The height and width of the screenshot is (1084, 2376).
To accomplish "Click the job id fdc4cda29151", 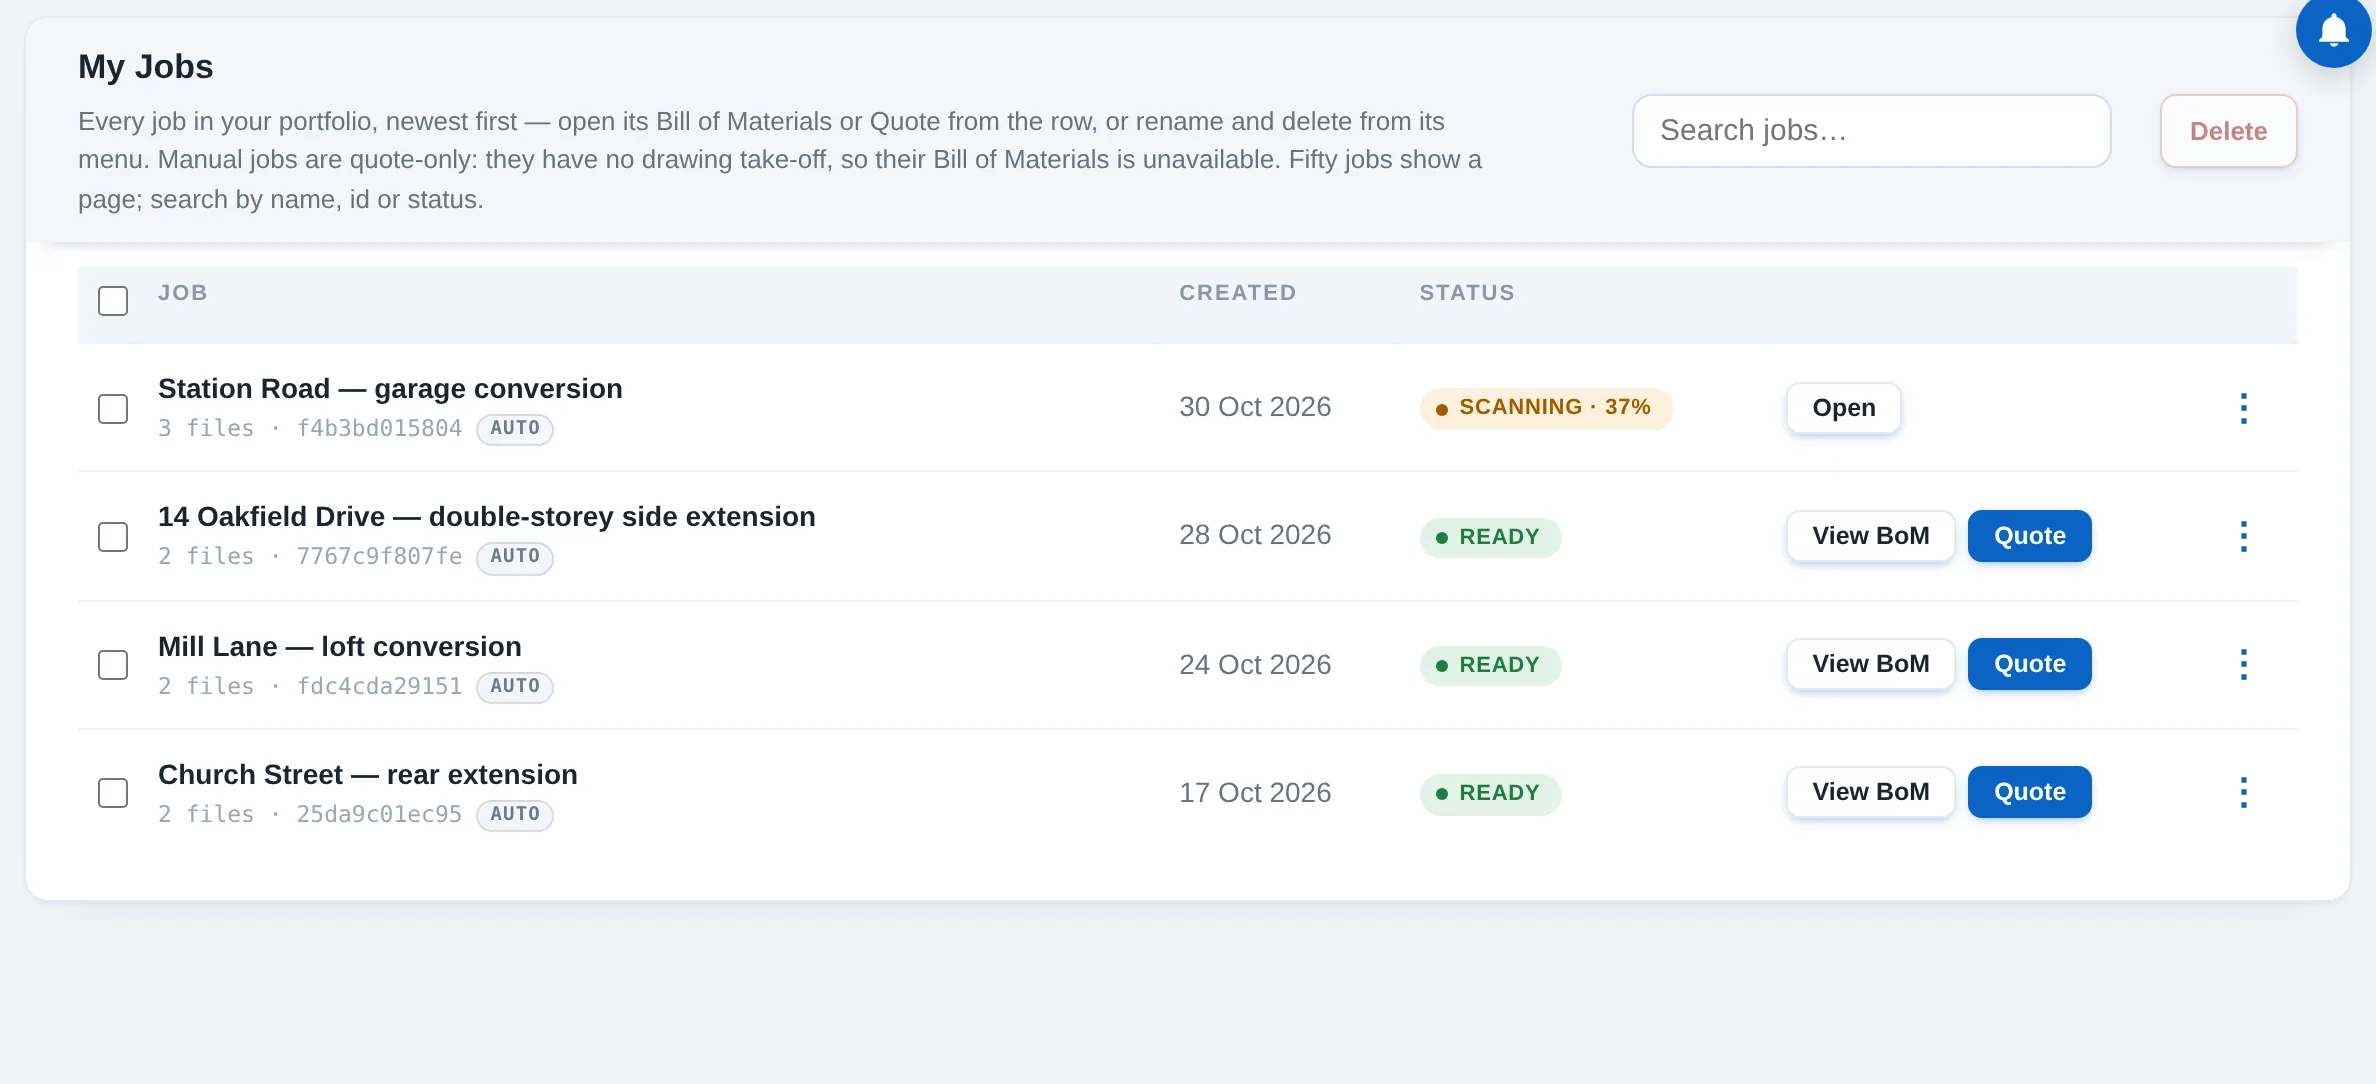I will [379, 686].
